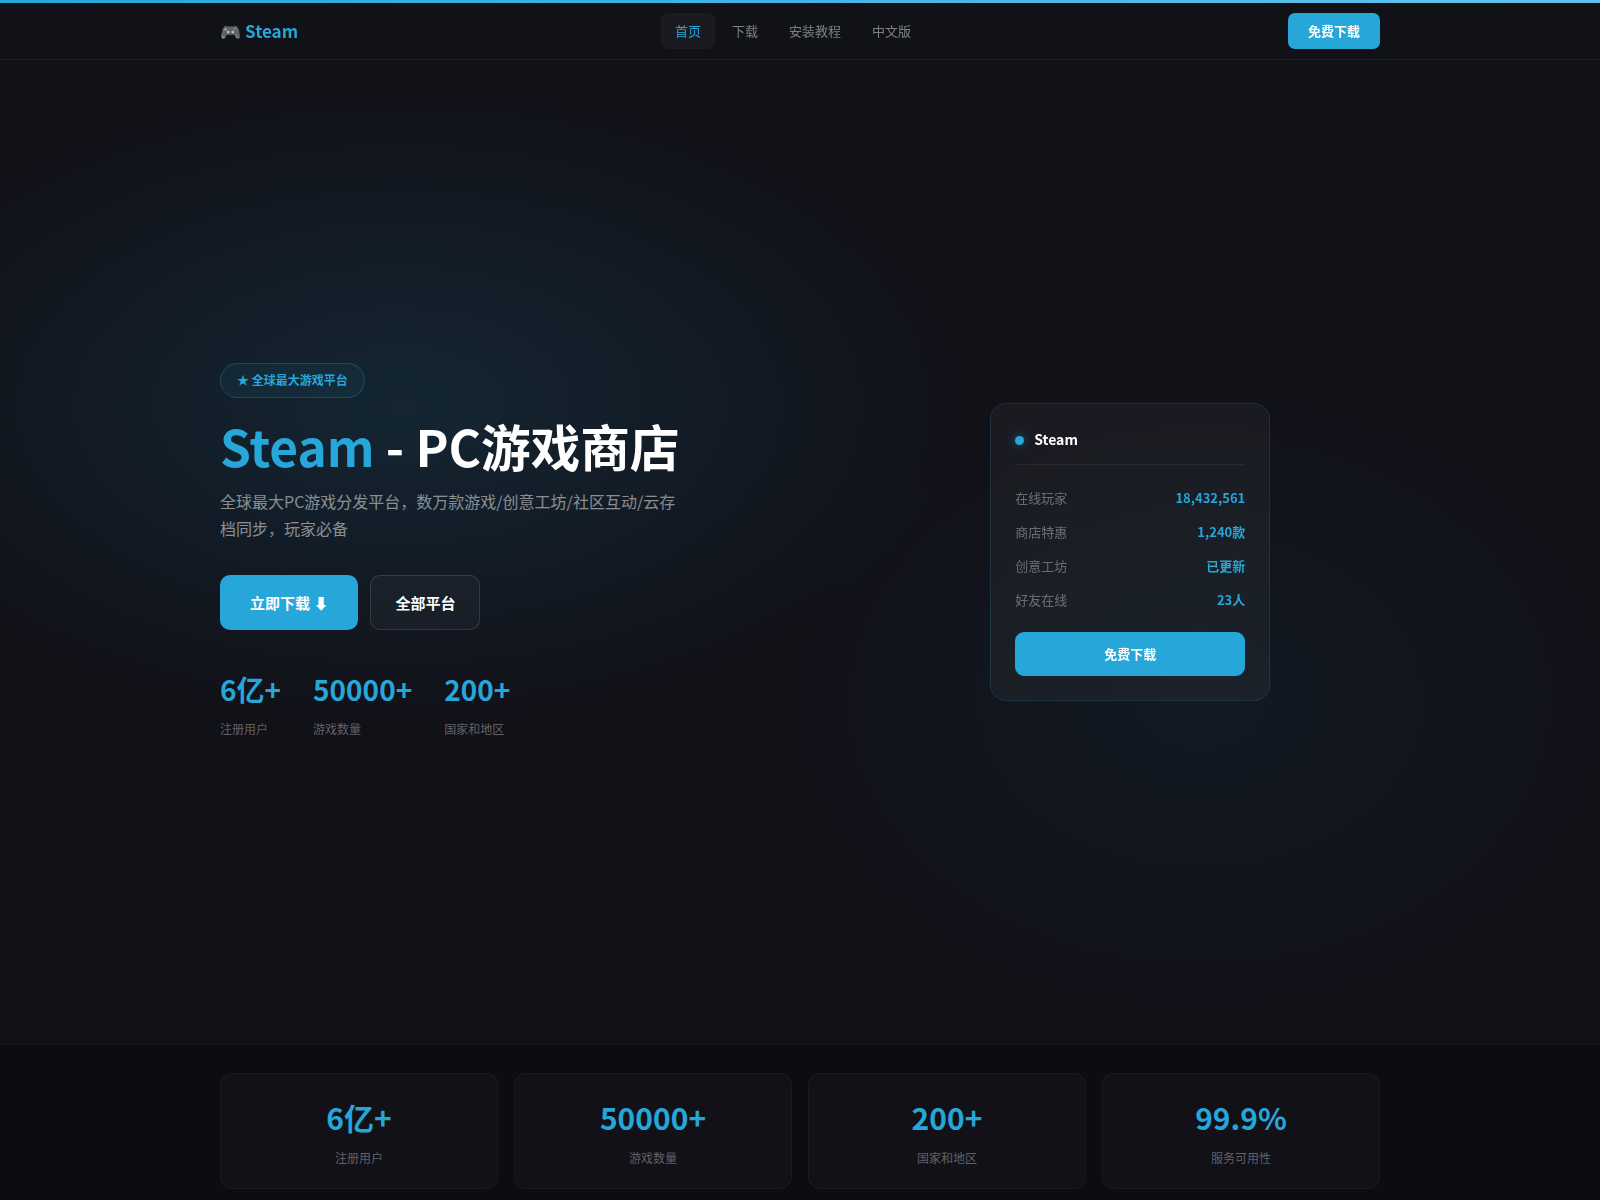Open the 安装教程 nav item
Screen dimensions: 1600x1200
tap(815, 32)
